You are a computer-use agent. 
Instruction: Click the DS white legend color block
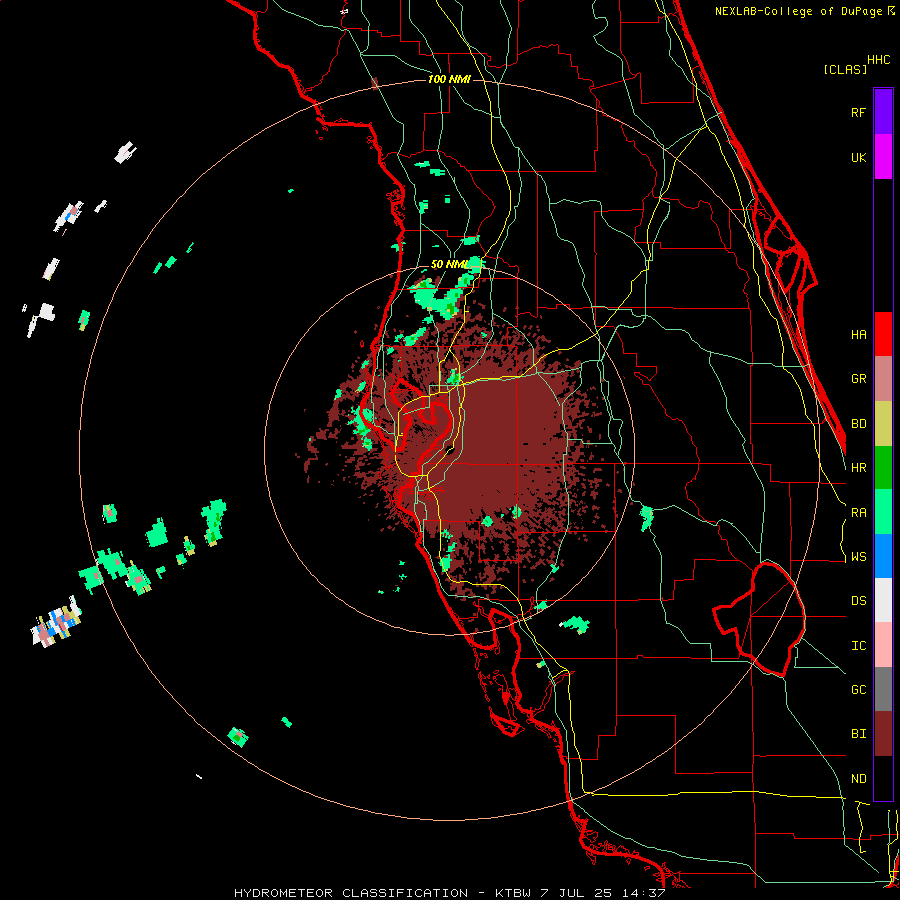coord(883,600)
